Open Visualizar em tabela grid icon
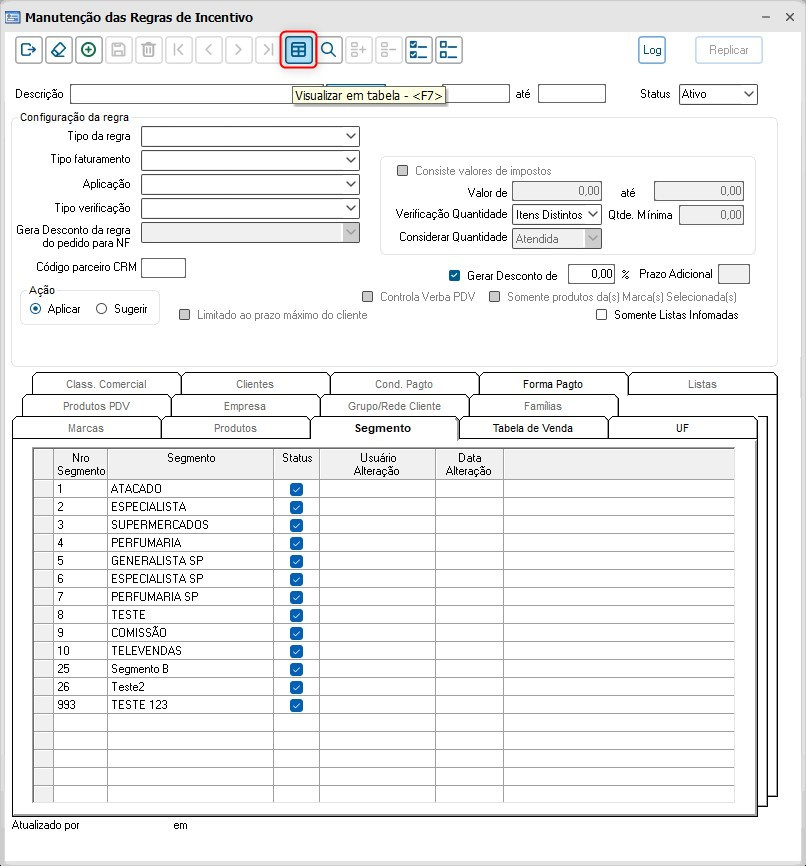 (x=298, y=50)
